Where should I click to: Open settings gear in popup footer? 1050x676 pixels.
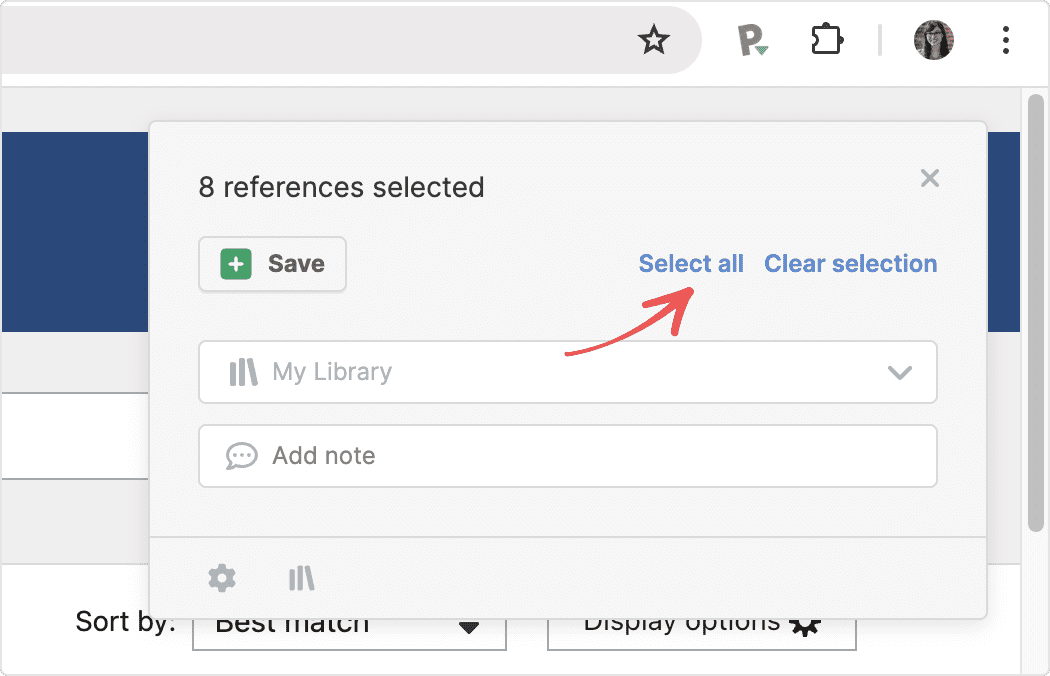(x=221, y=578)
